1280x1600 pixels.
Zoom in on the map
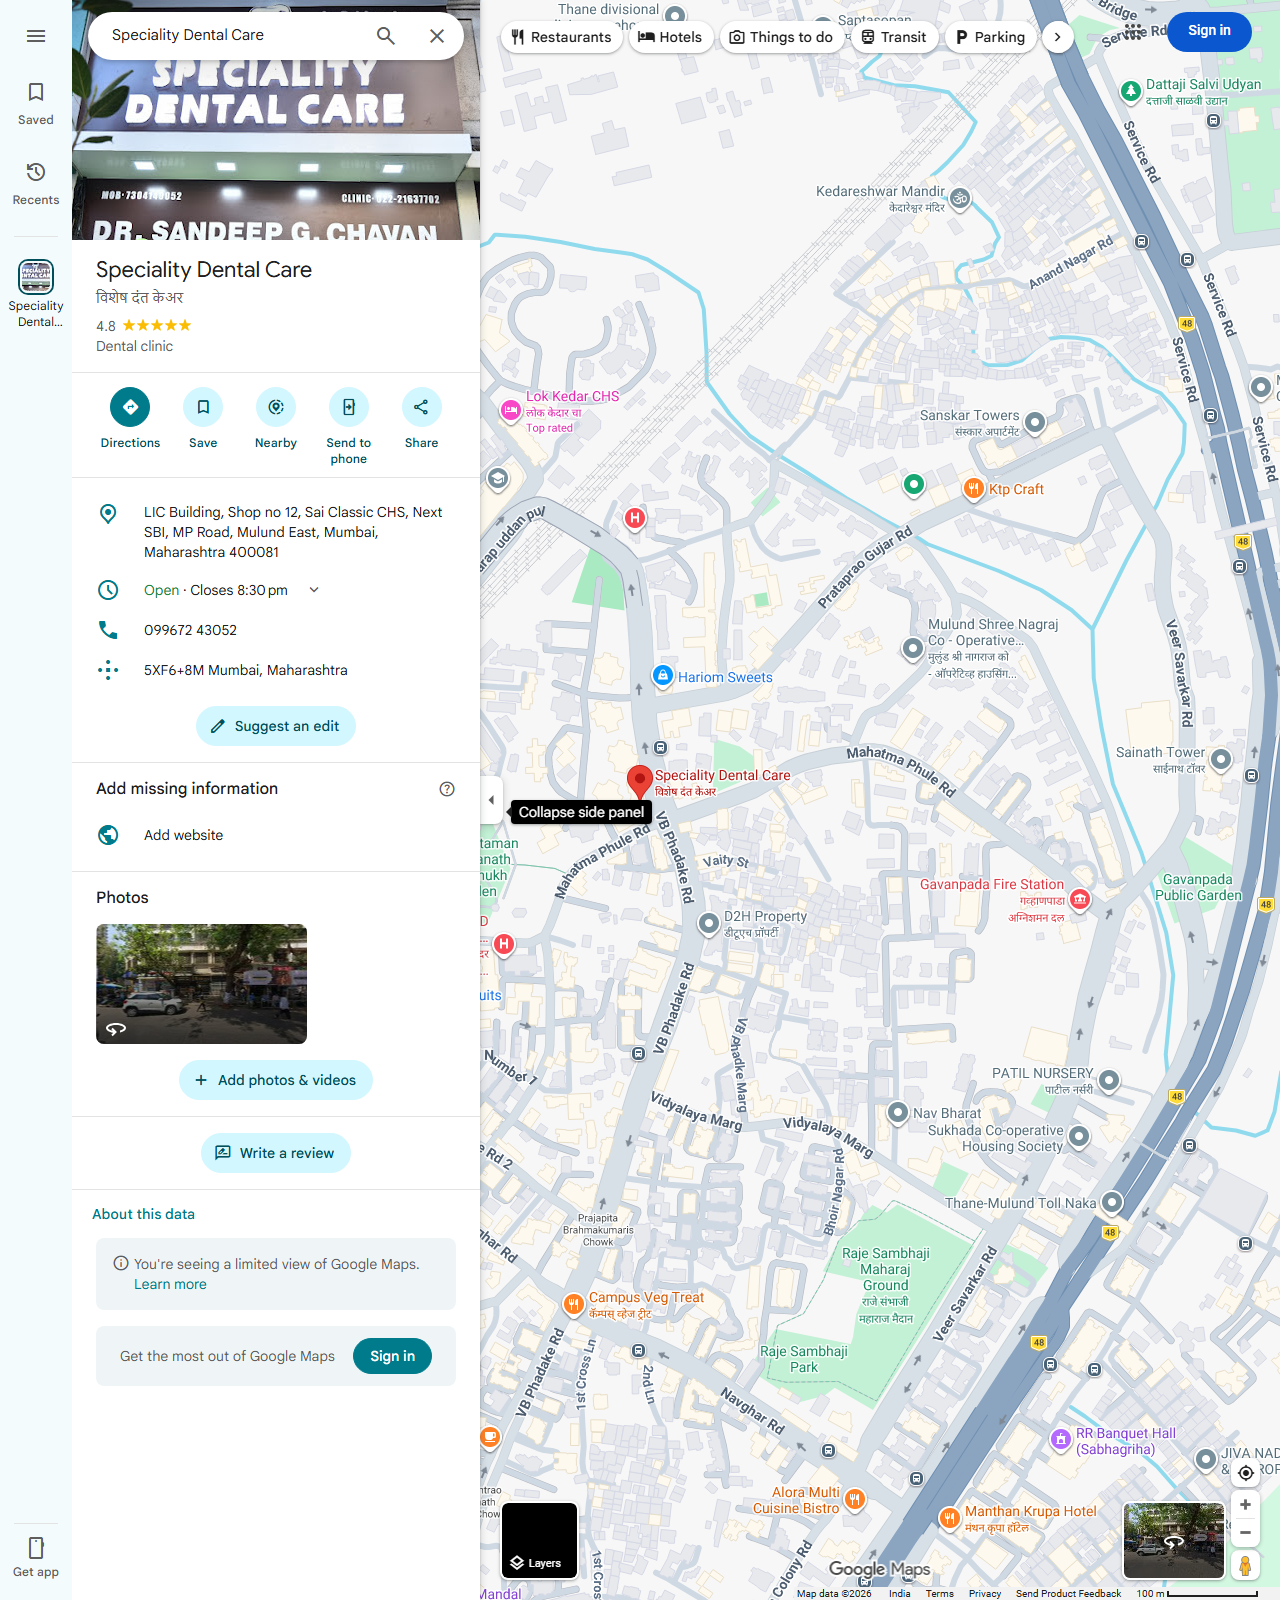[1245, 1505]
